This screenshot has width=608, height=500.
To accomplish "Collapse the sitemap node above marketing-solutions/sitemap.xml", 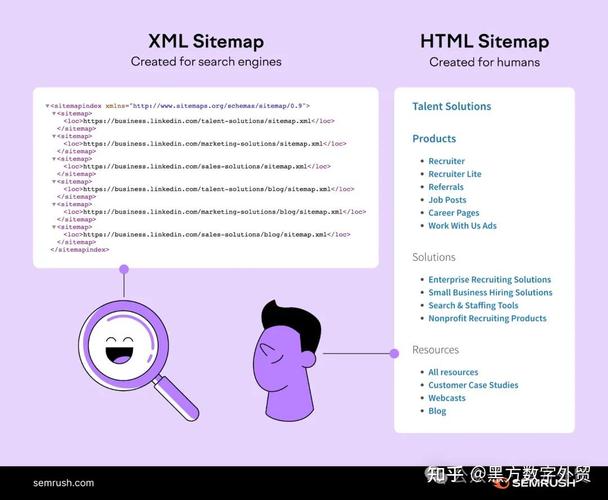I will click(x=54, y=136).
